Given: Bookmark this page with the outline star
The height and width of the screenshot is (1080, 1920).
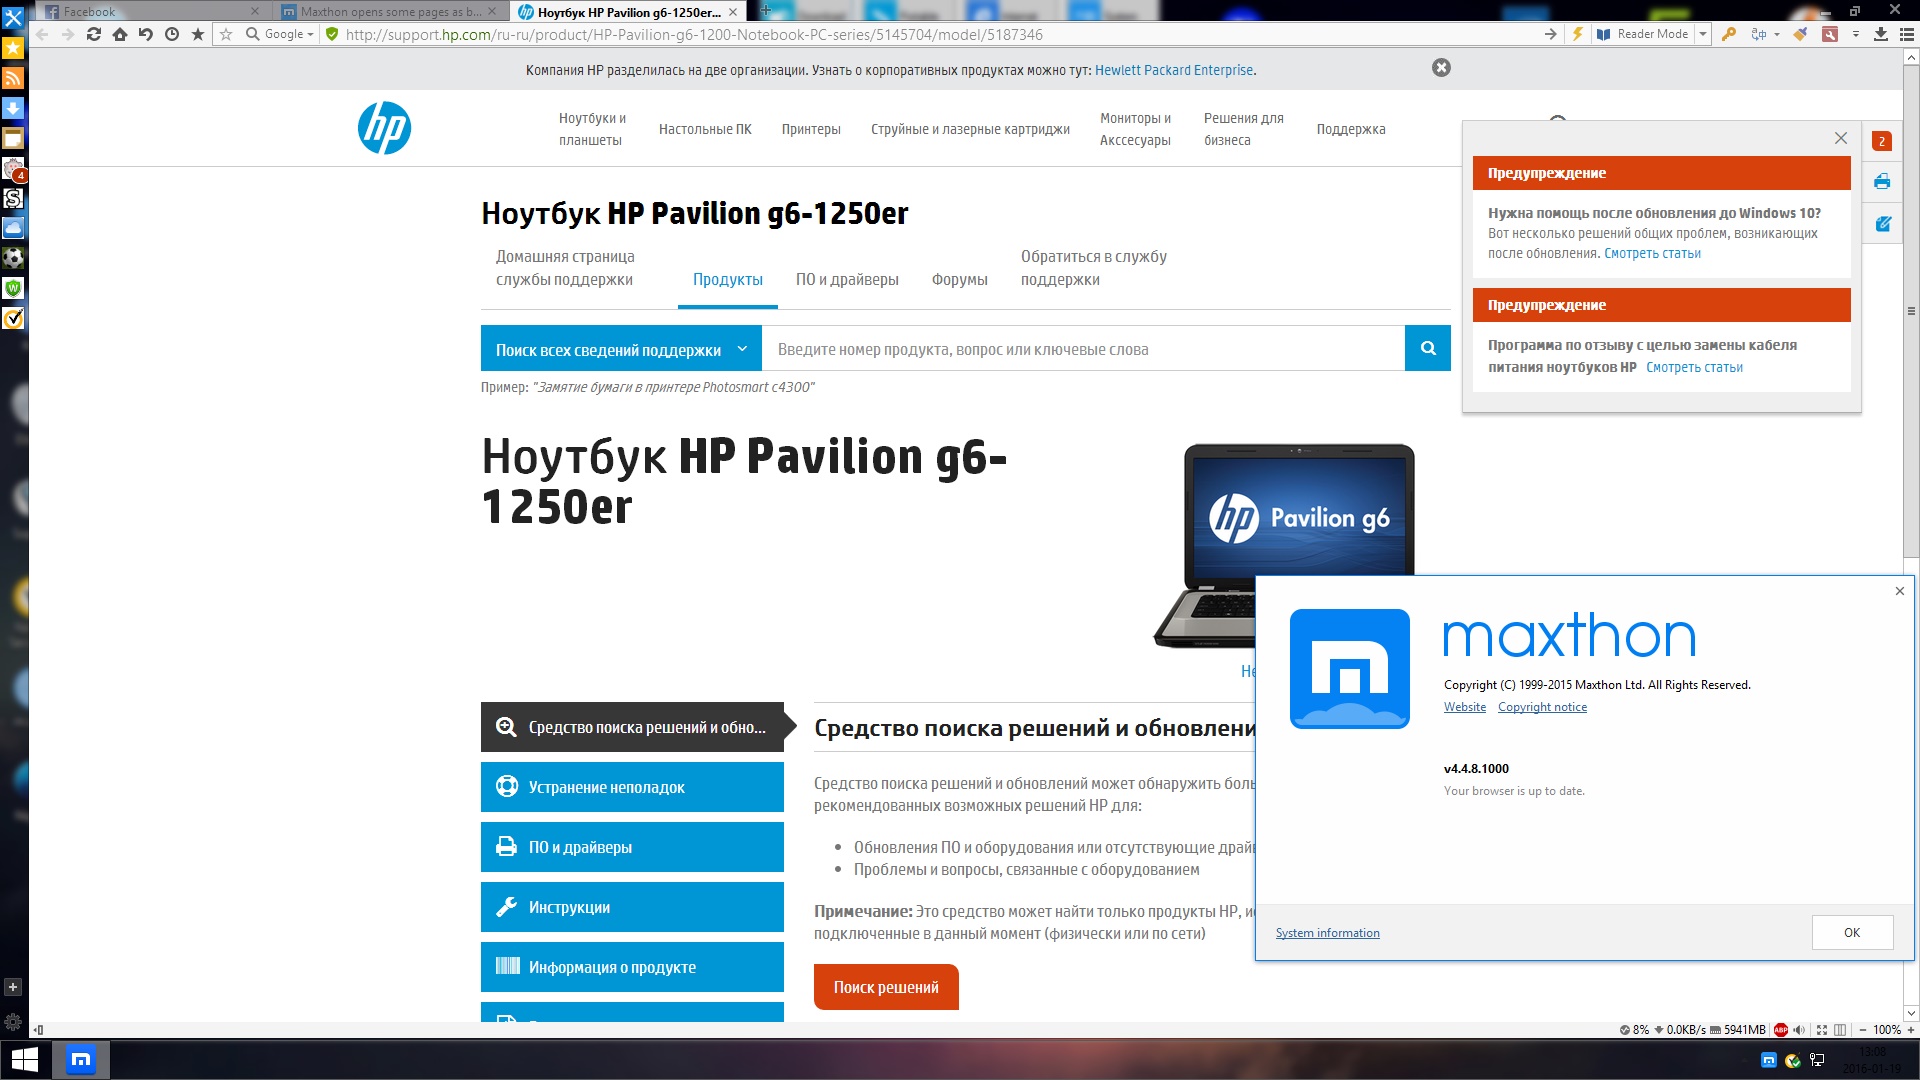Looking at the screenshot, I should (x=226, y=34).
